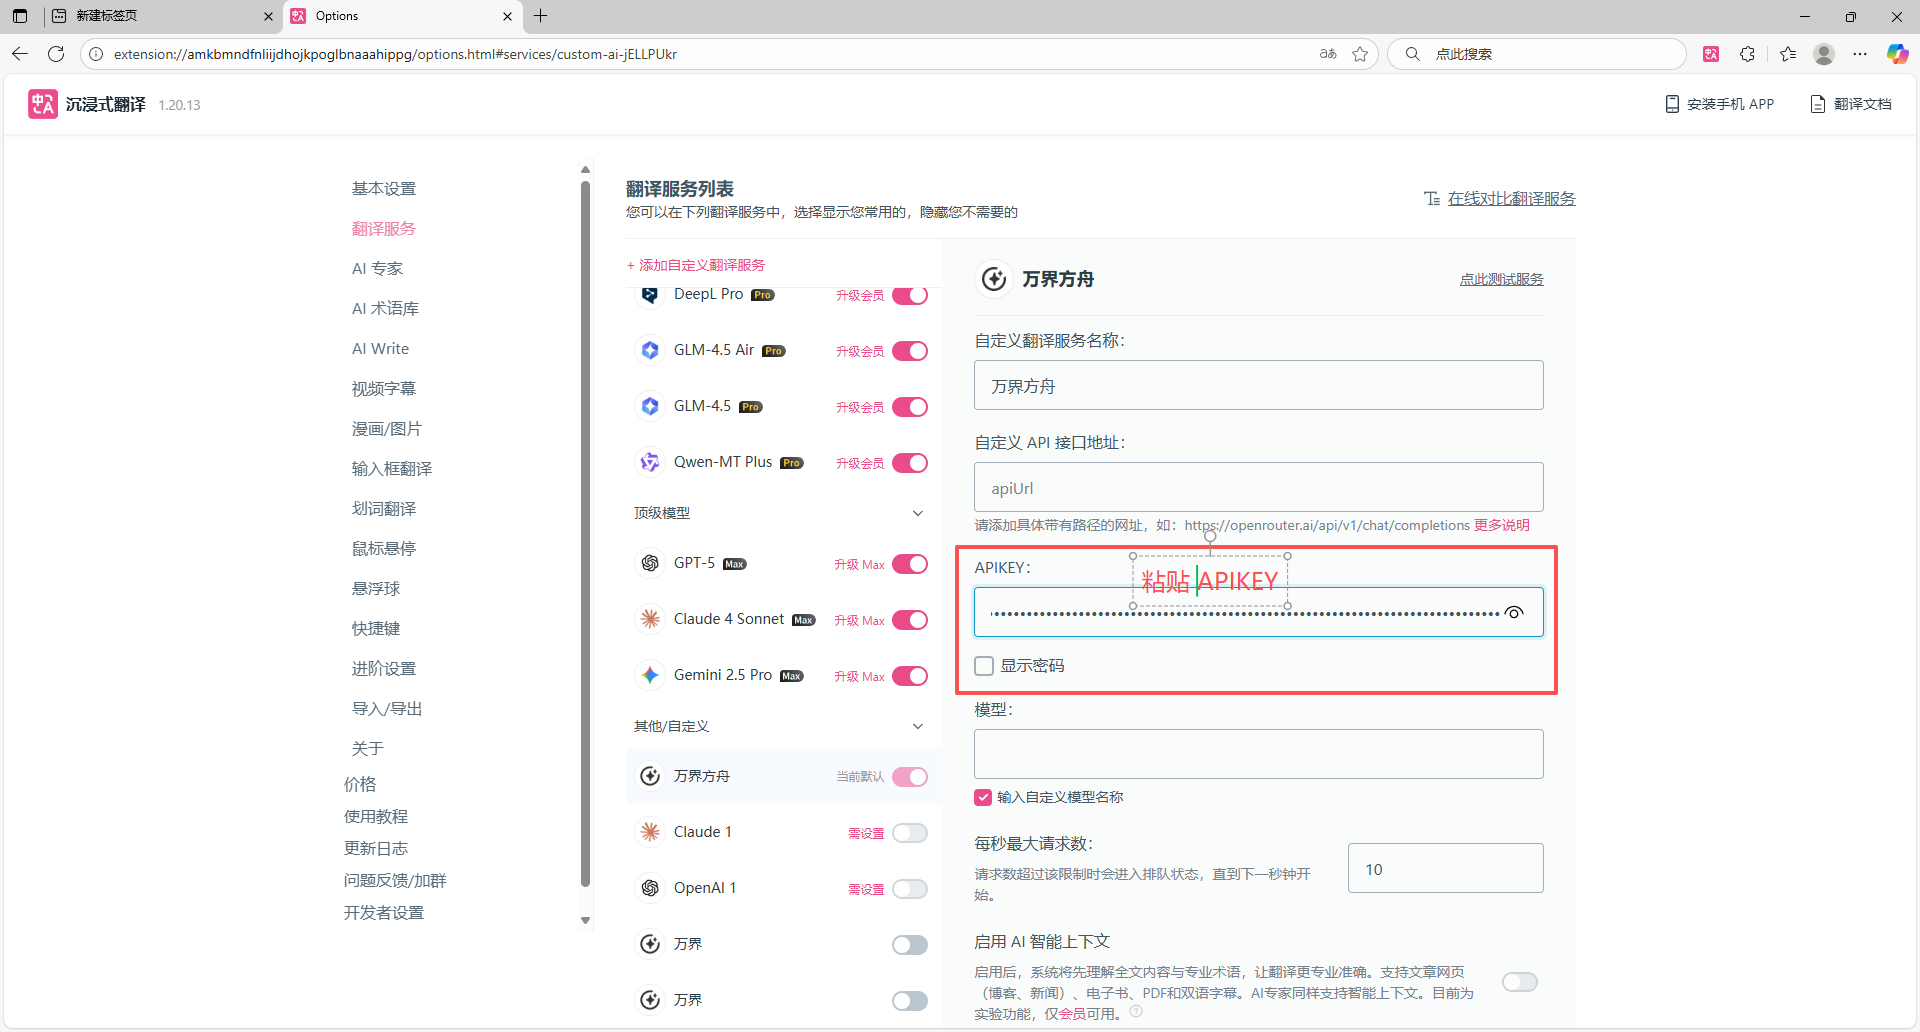Click the DeepL Pro service icon

[x=650, y=295]
